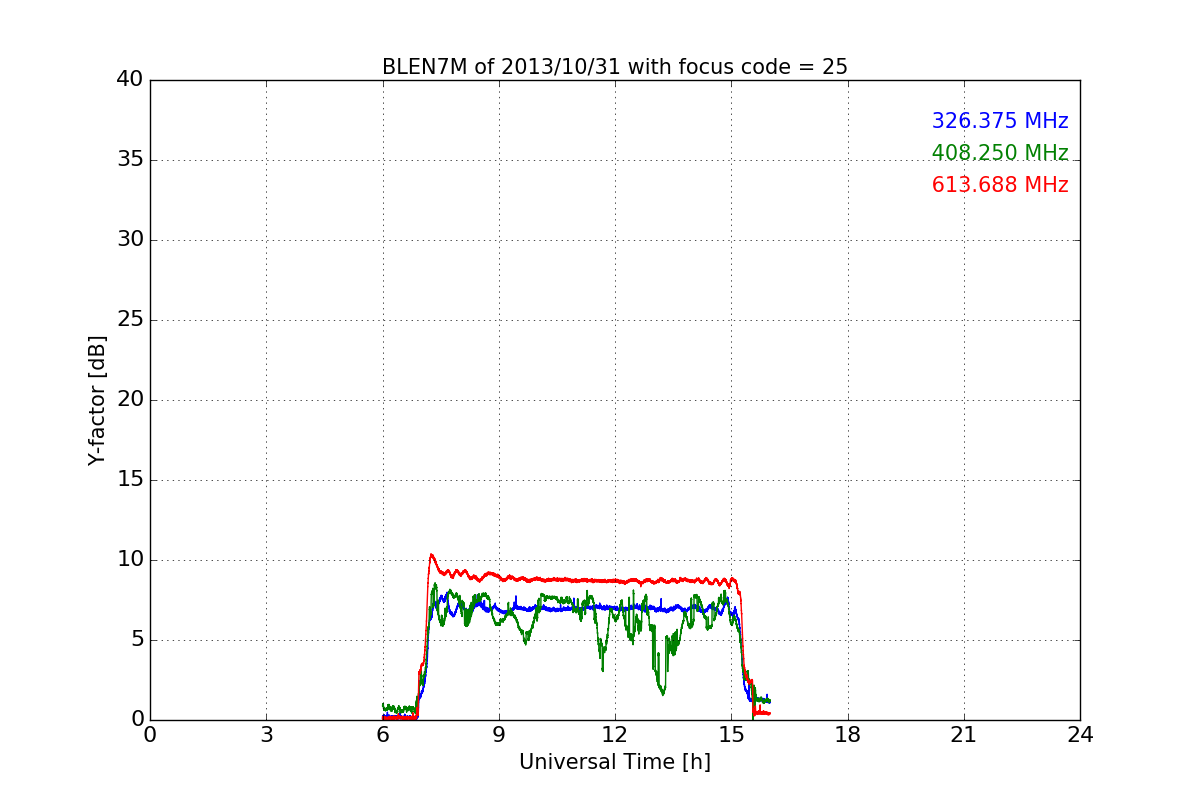This screenshot has width=1200, height=800.
Task: Click the y-axis tick label 15
Action: 130,480
